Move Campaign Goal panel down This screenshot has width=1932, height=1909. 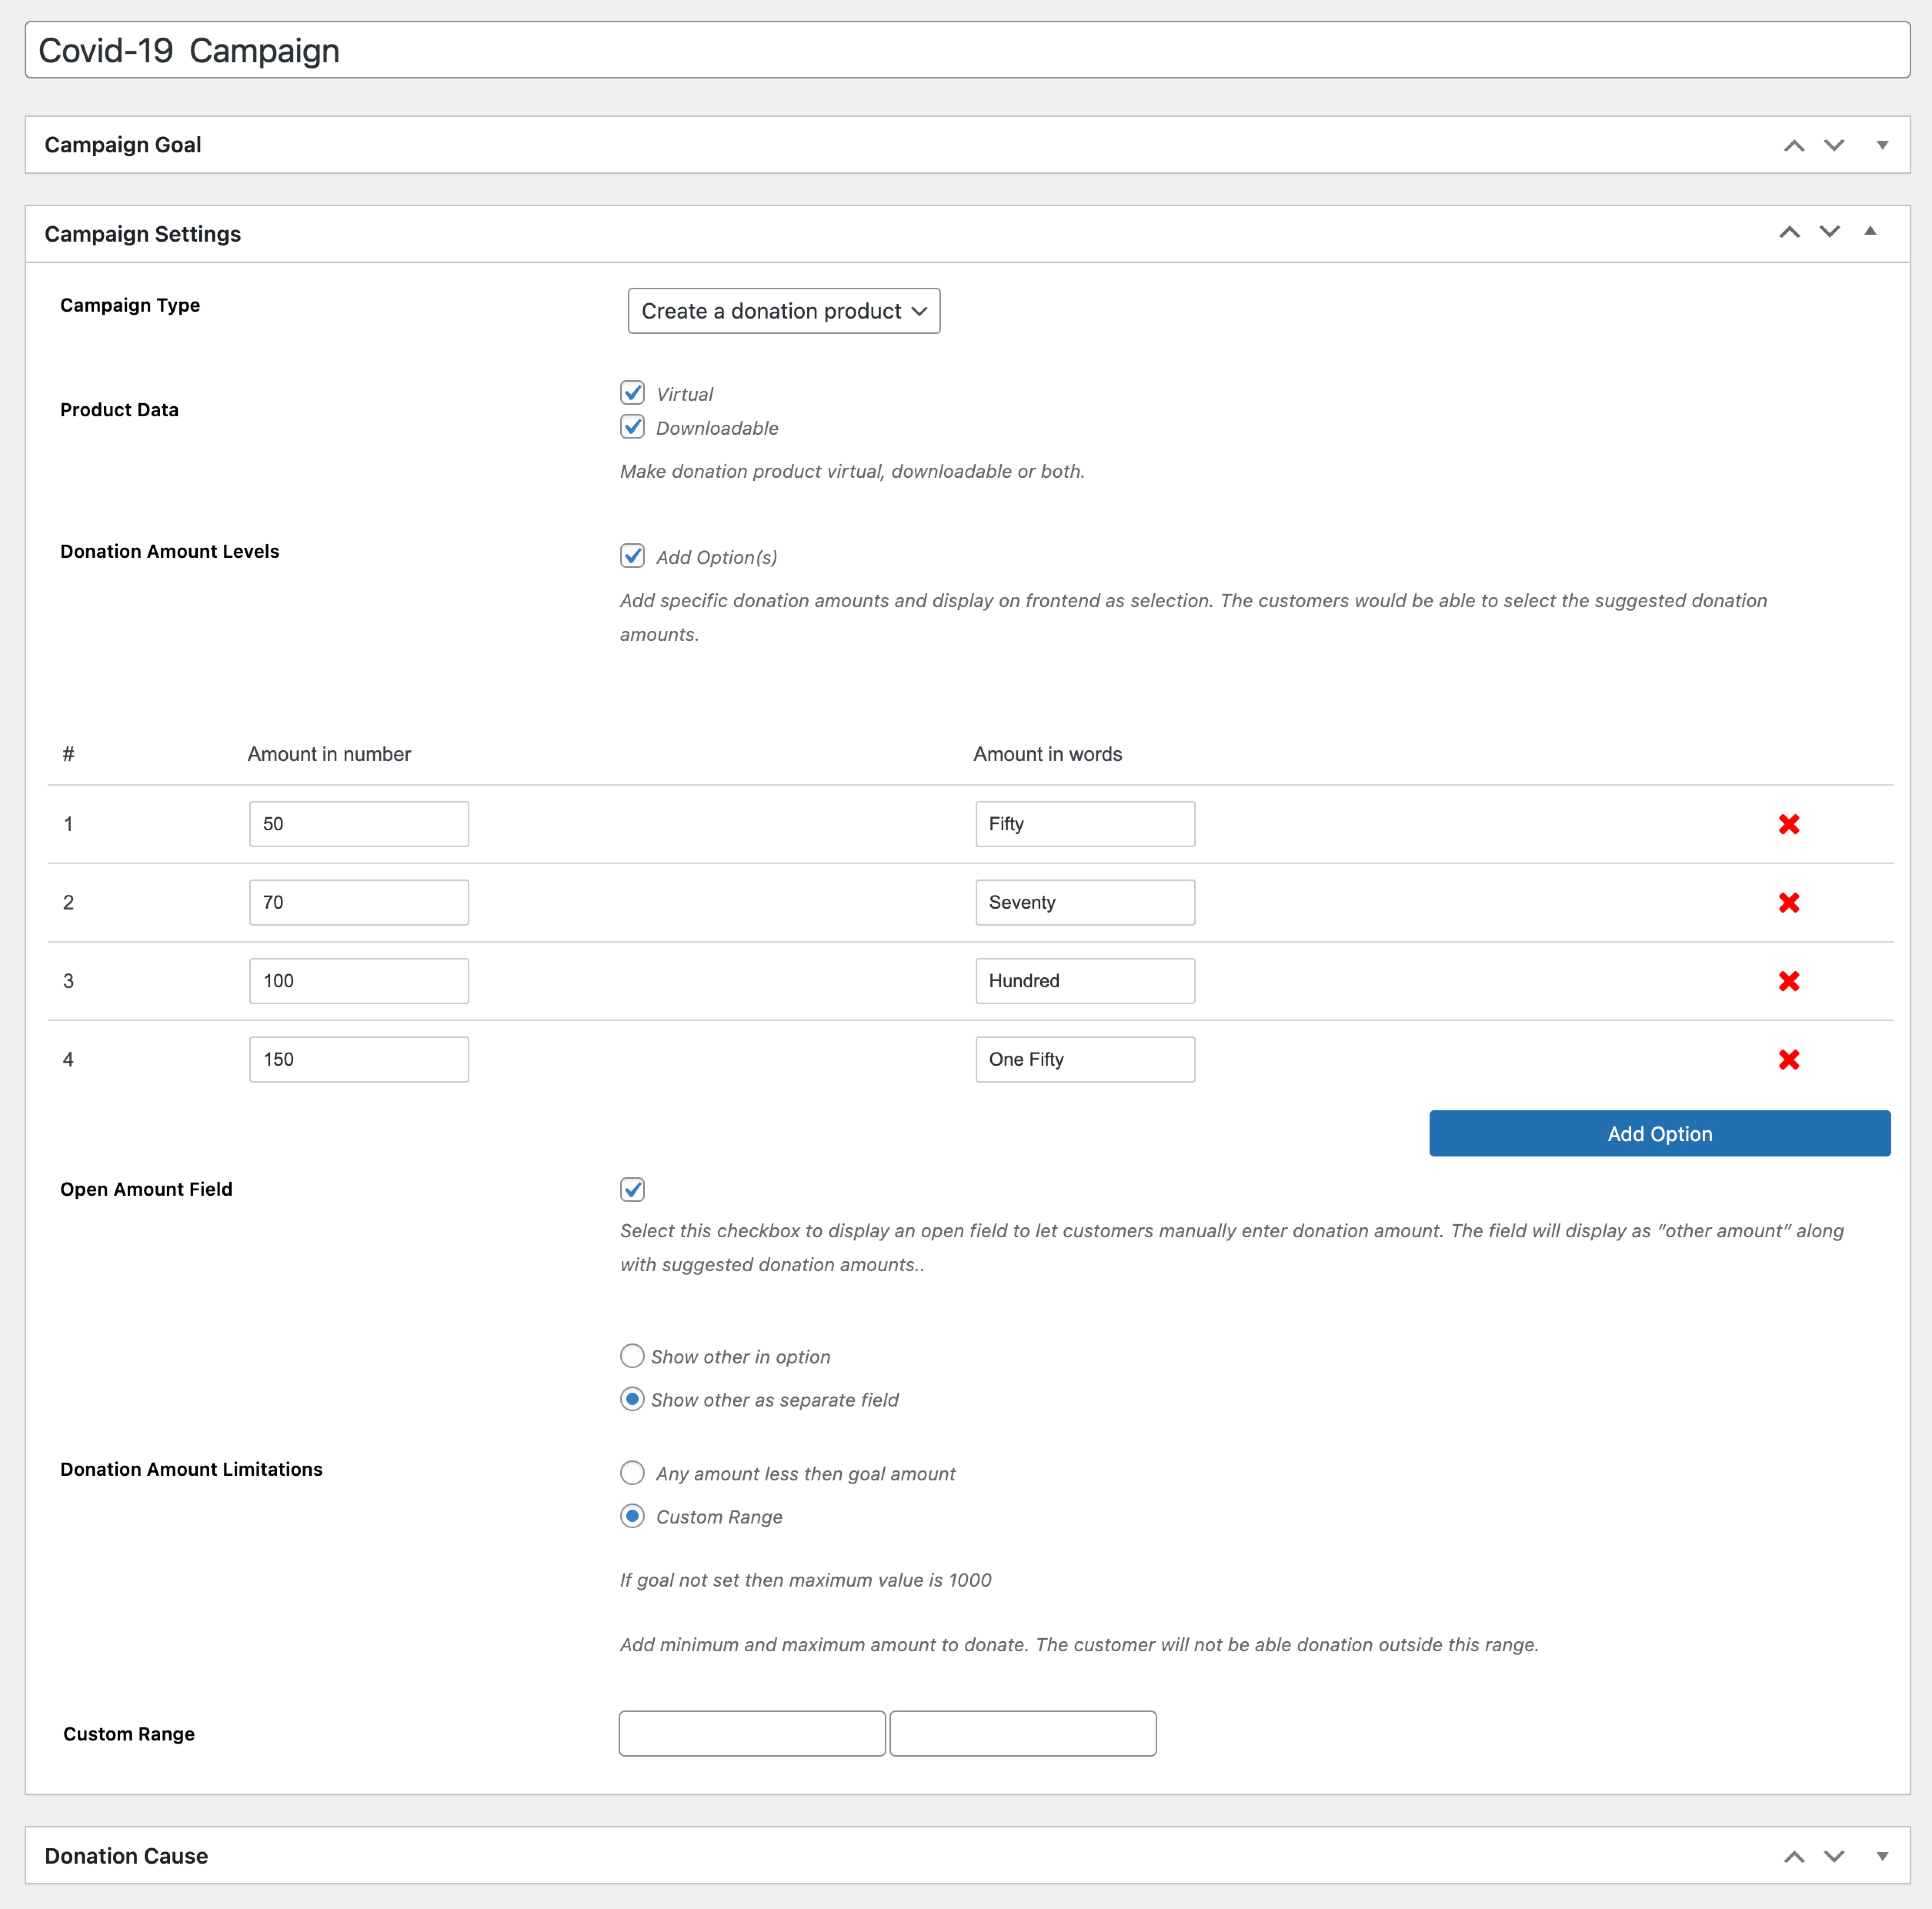[x=1833, y=145]
